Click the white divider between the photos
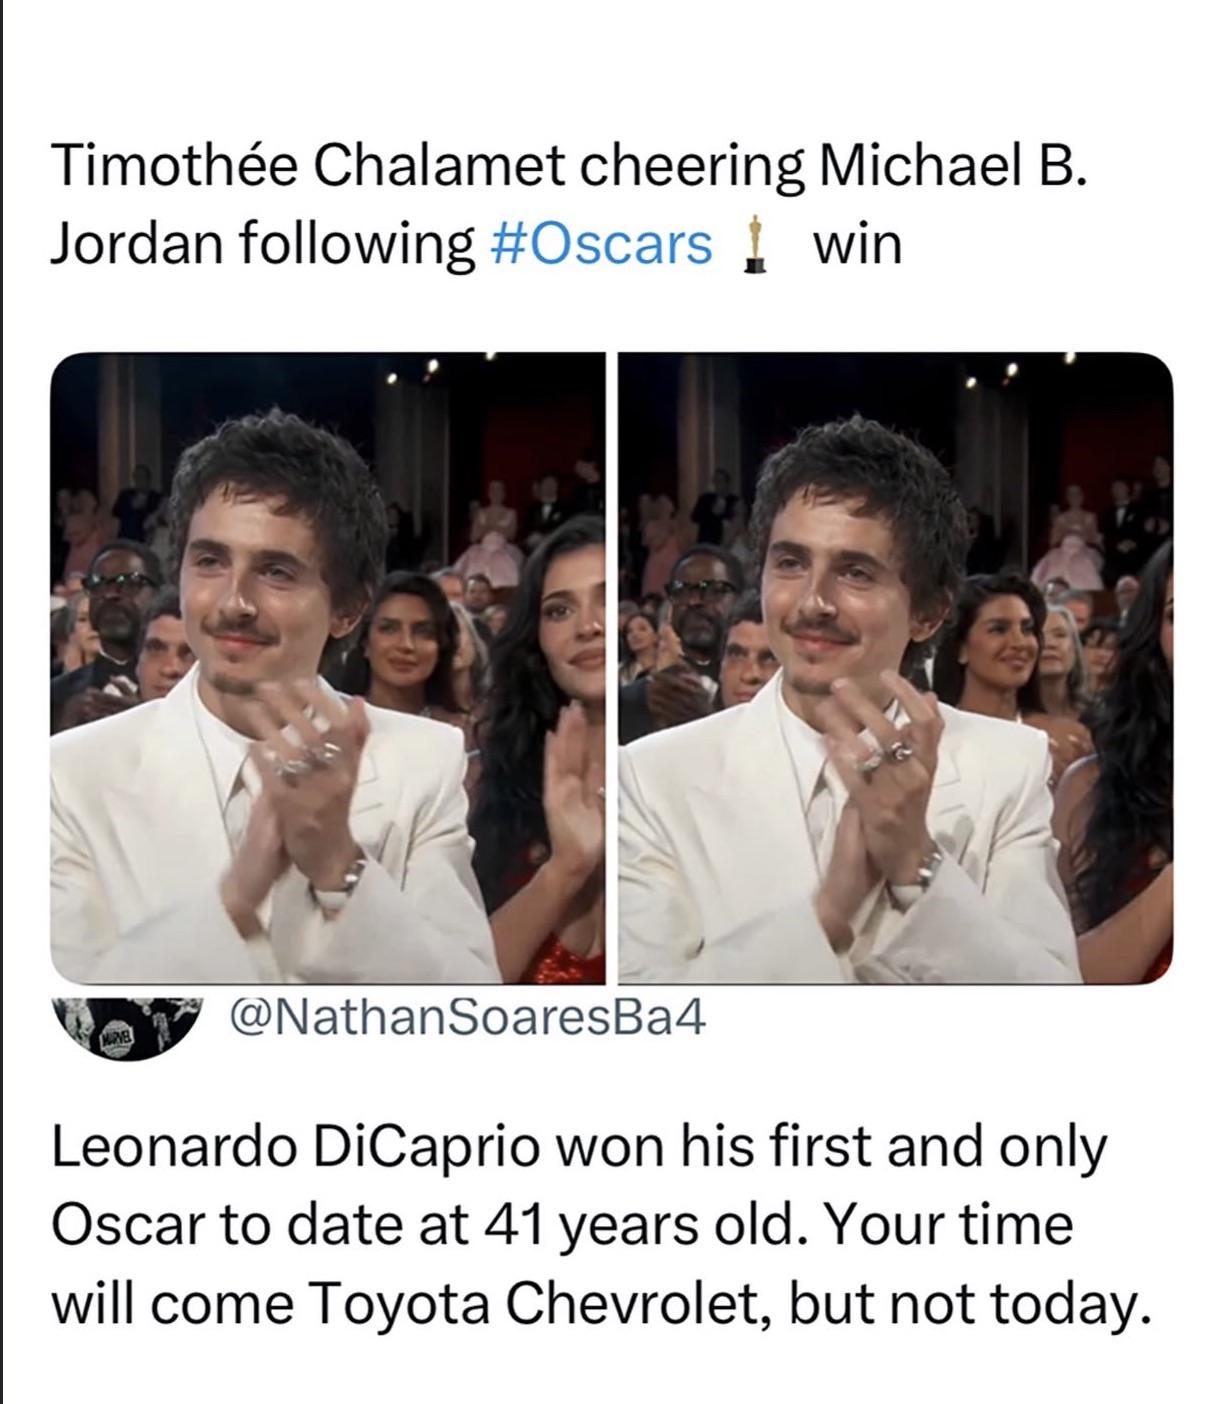This screenshot has height=1404, width=1206. pyautogui.click(x=612, y=668)
